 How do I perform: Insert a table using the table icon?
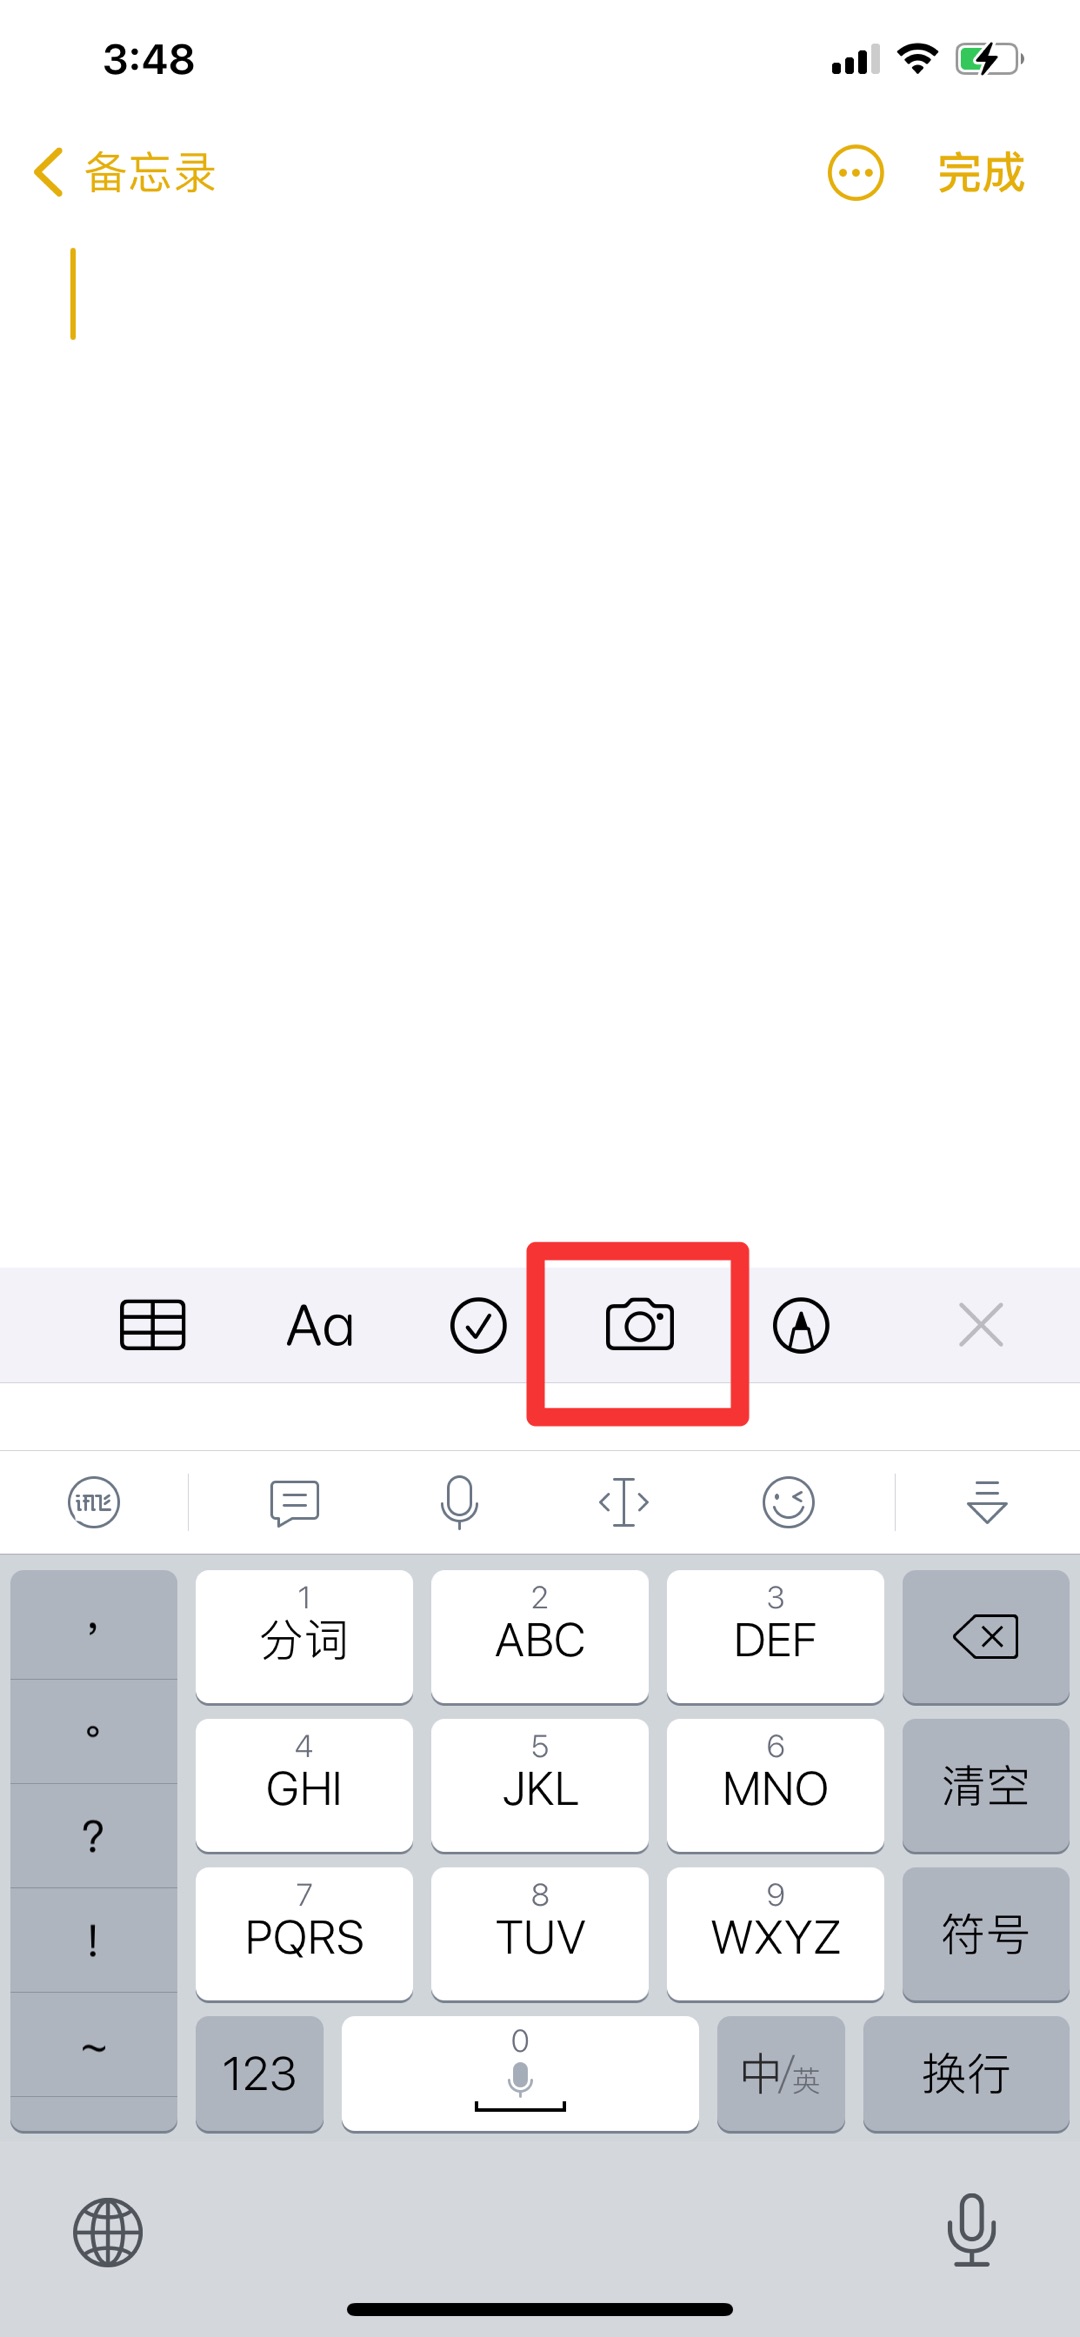[x=153, y=1325]
